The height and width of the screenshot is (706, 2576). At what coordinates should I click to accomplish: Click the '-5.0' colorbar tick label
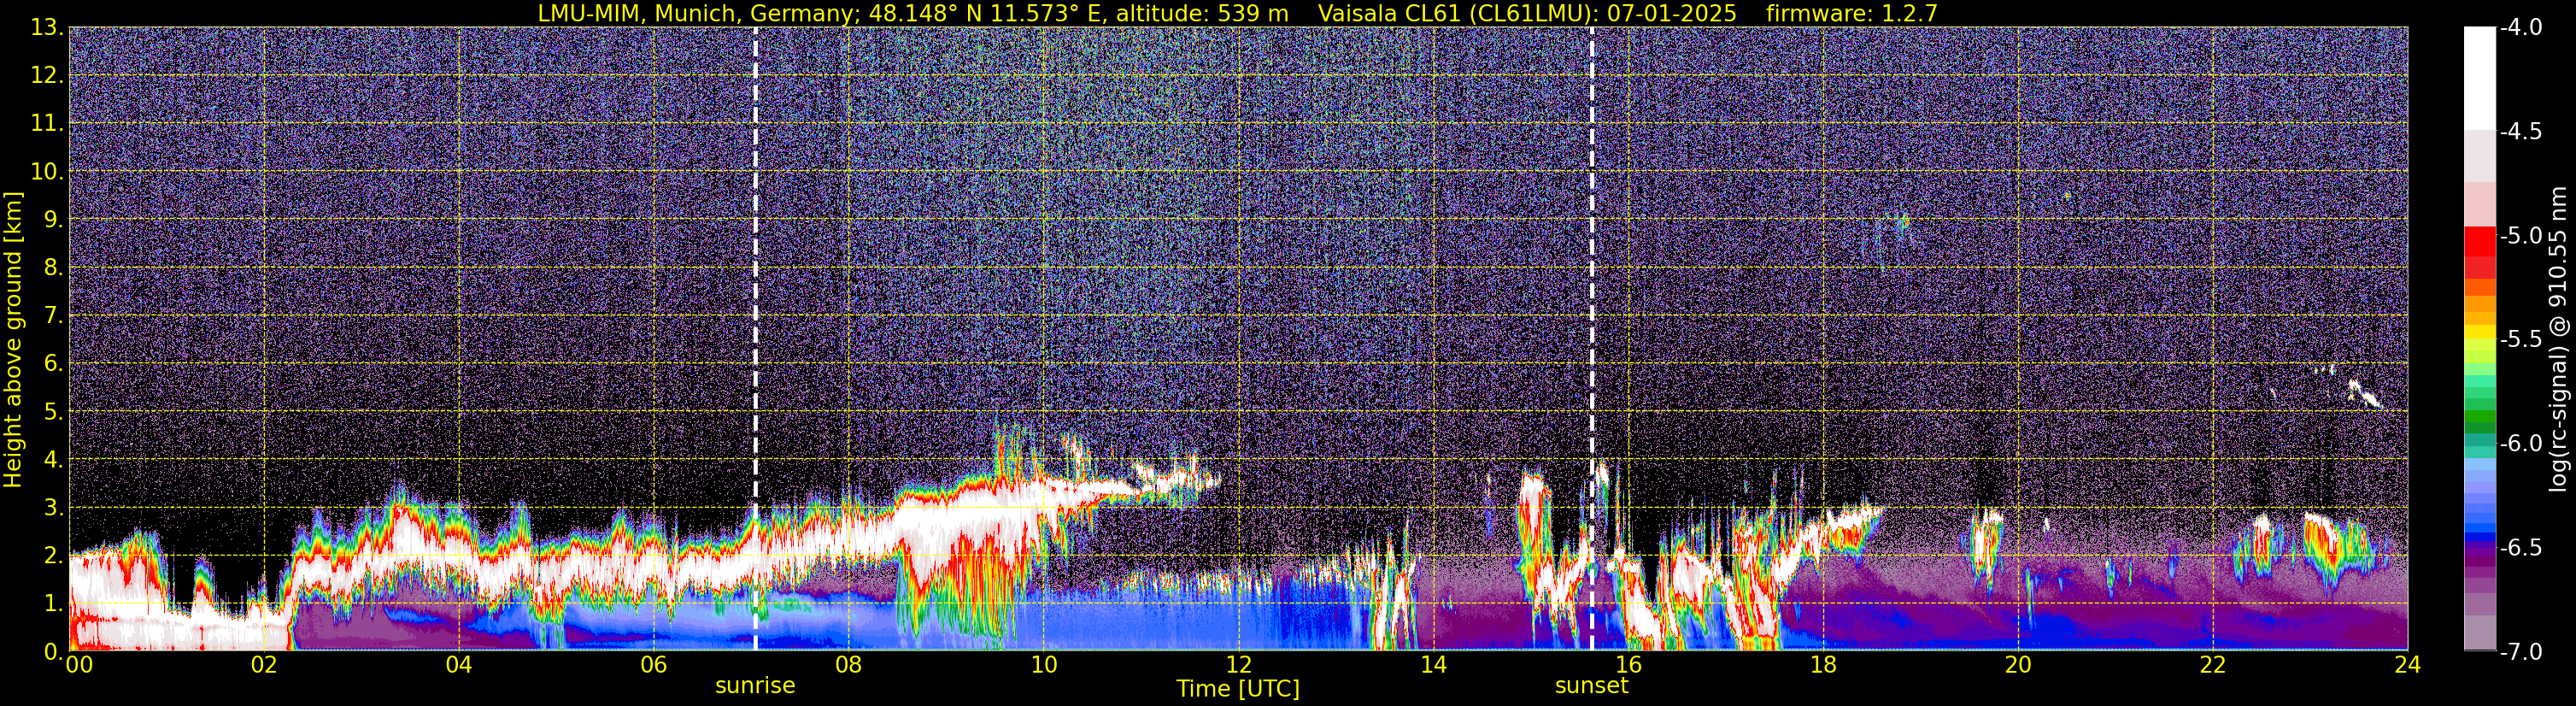[2520, 236]
